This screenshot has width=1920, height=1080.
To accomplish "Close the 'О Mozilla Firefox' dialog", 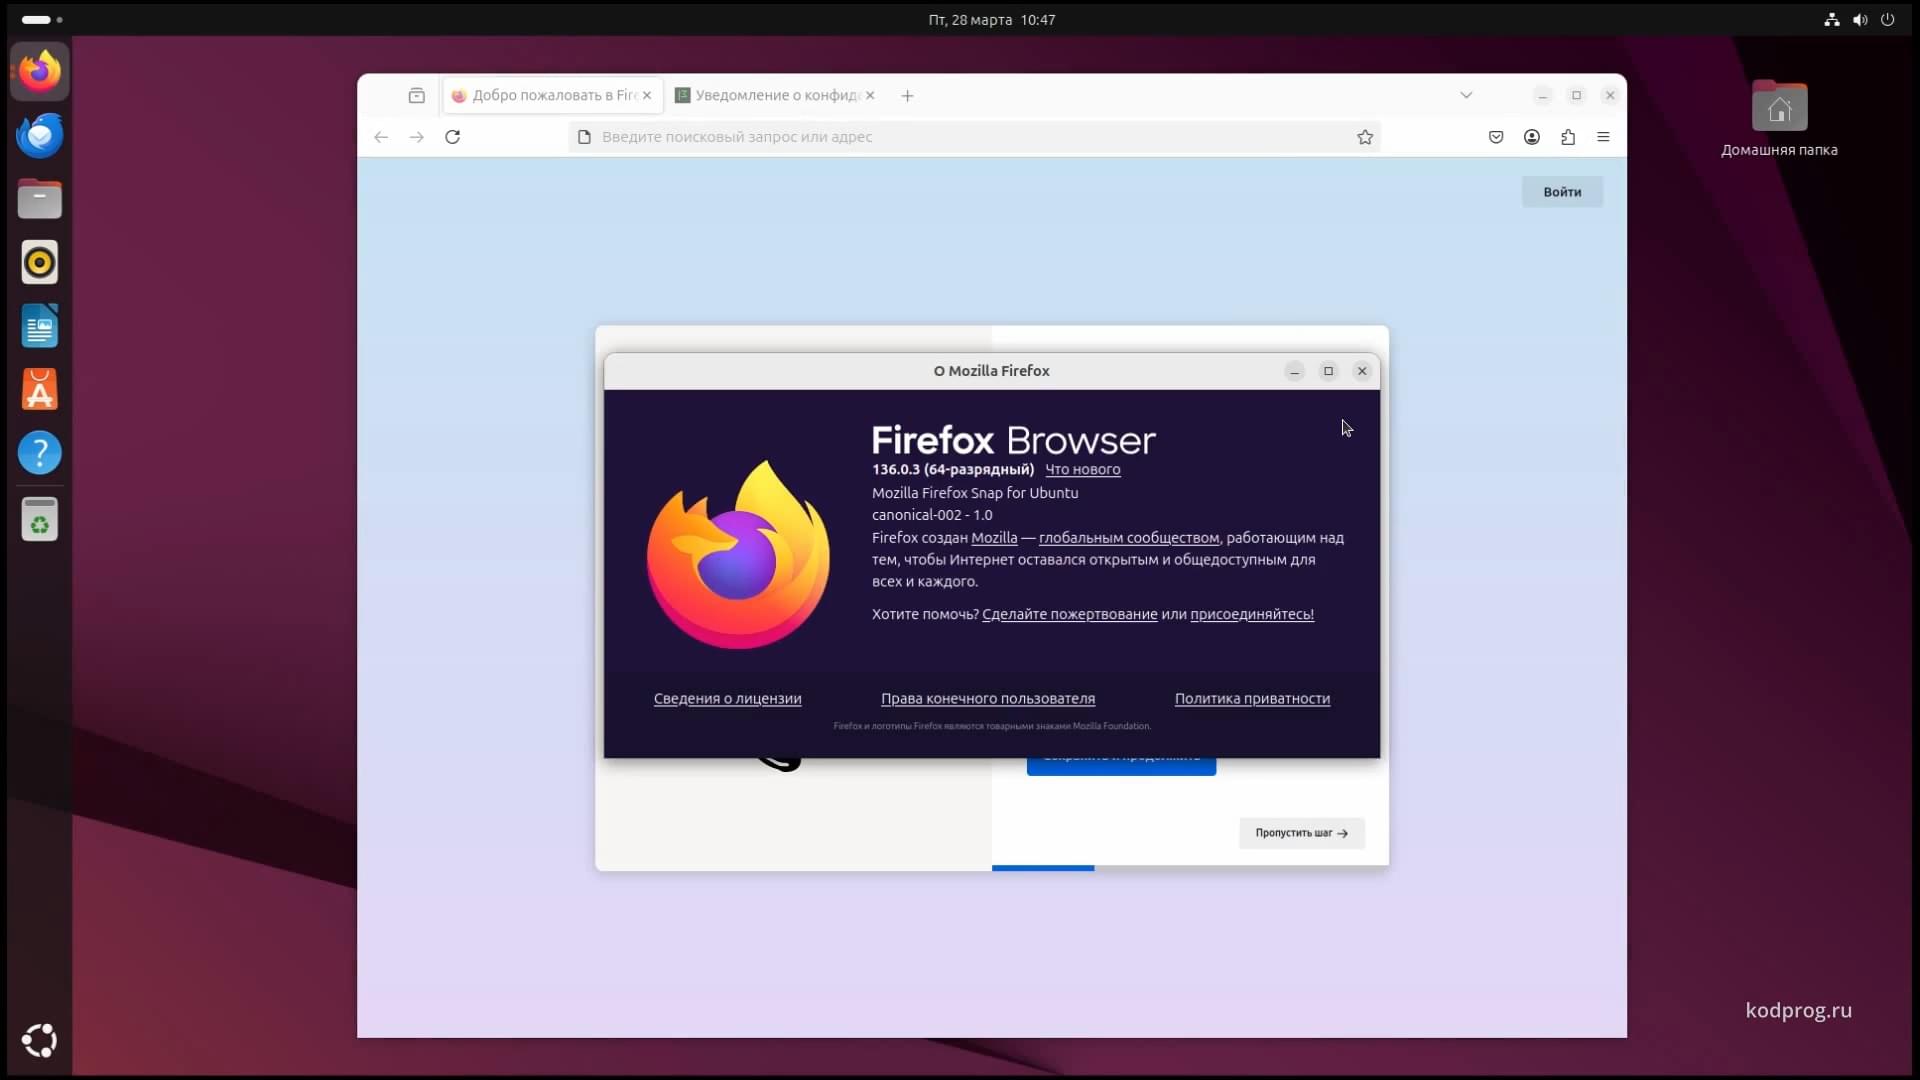I will click(1362, 371).
